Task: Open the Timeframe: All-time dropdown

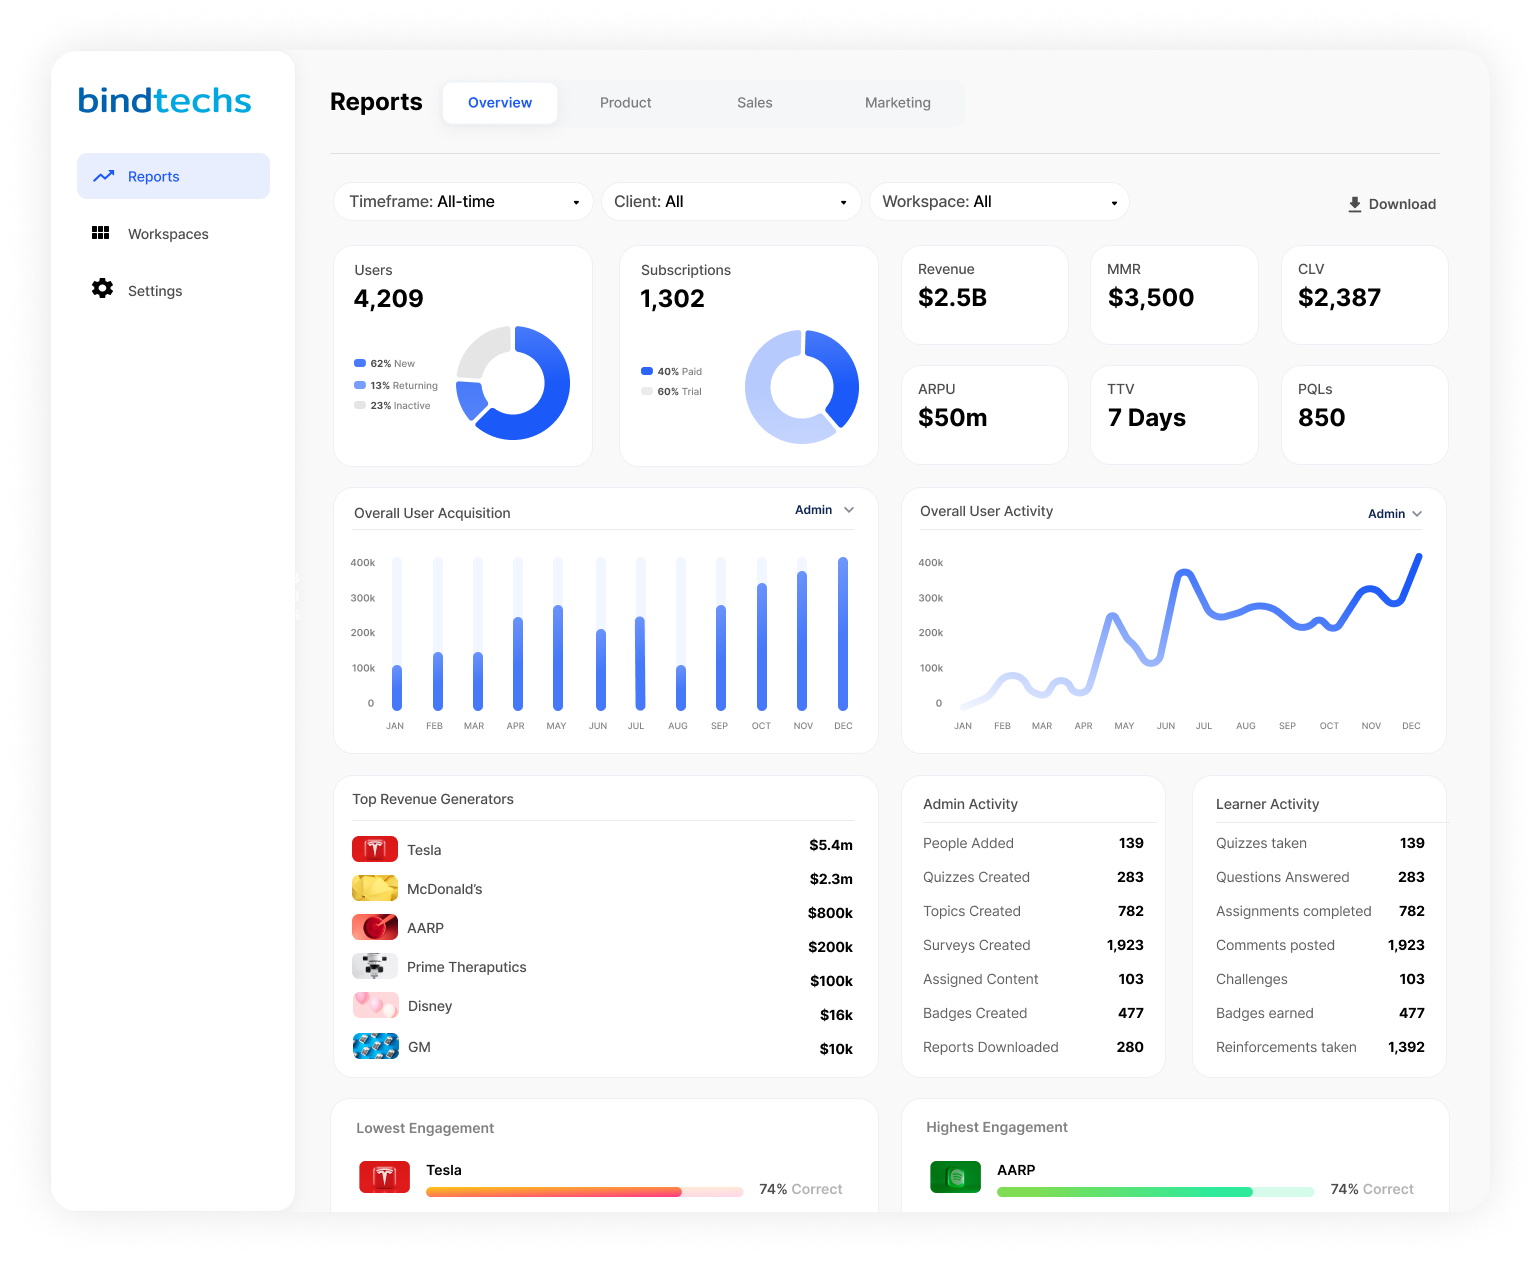Action: 463,201
